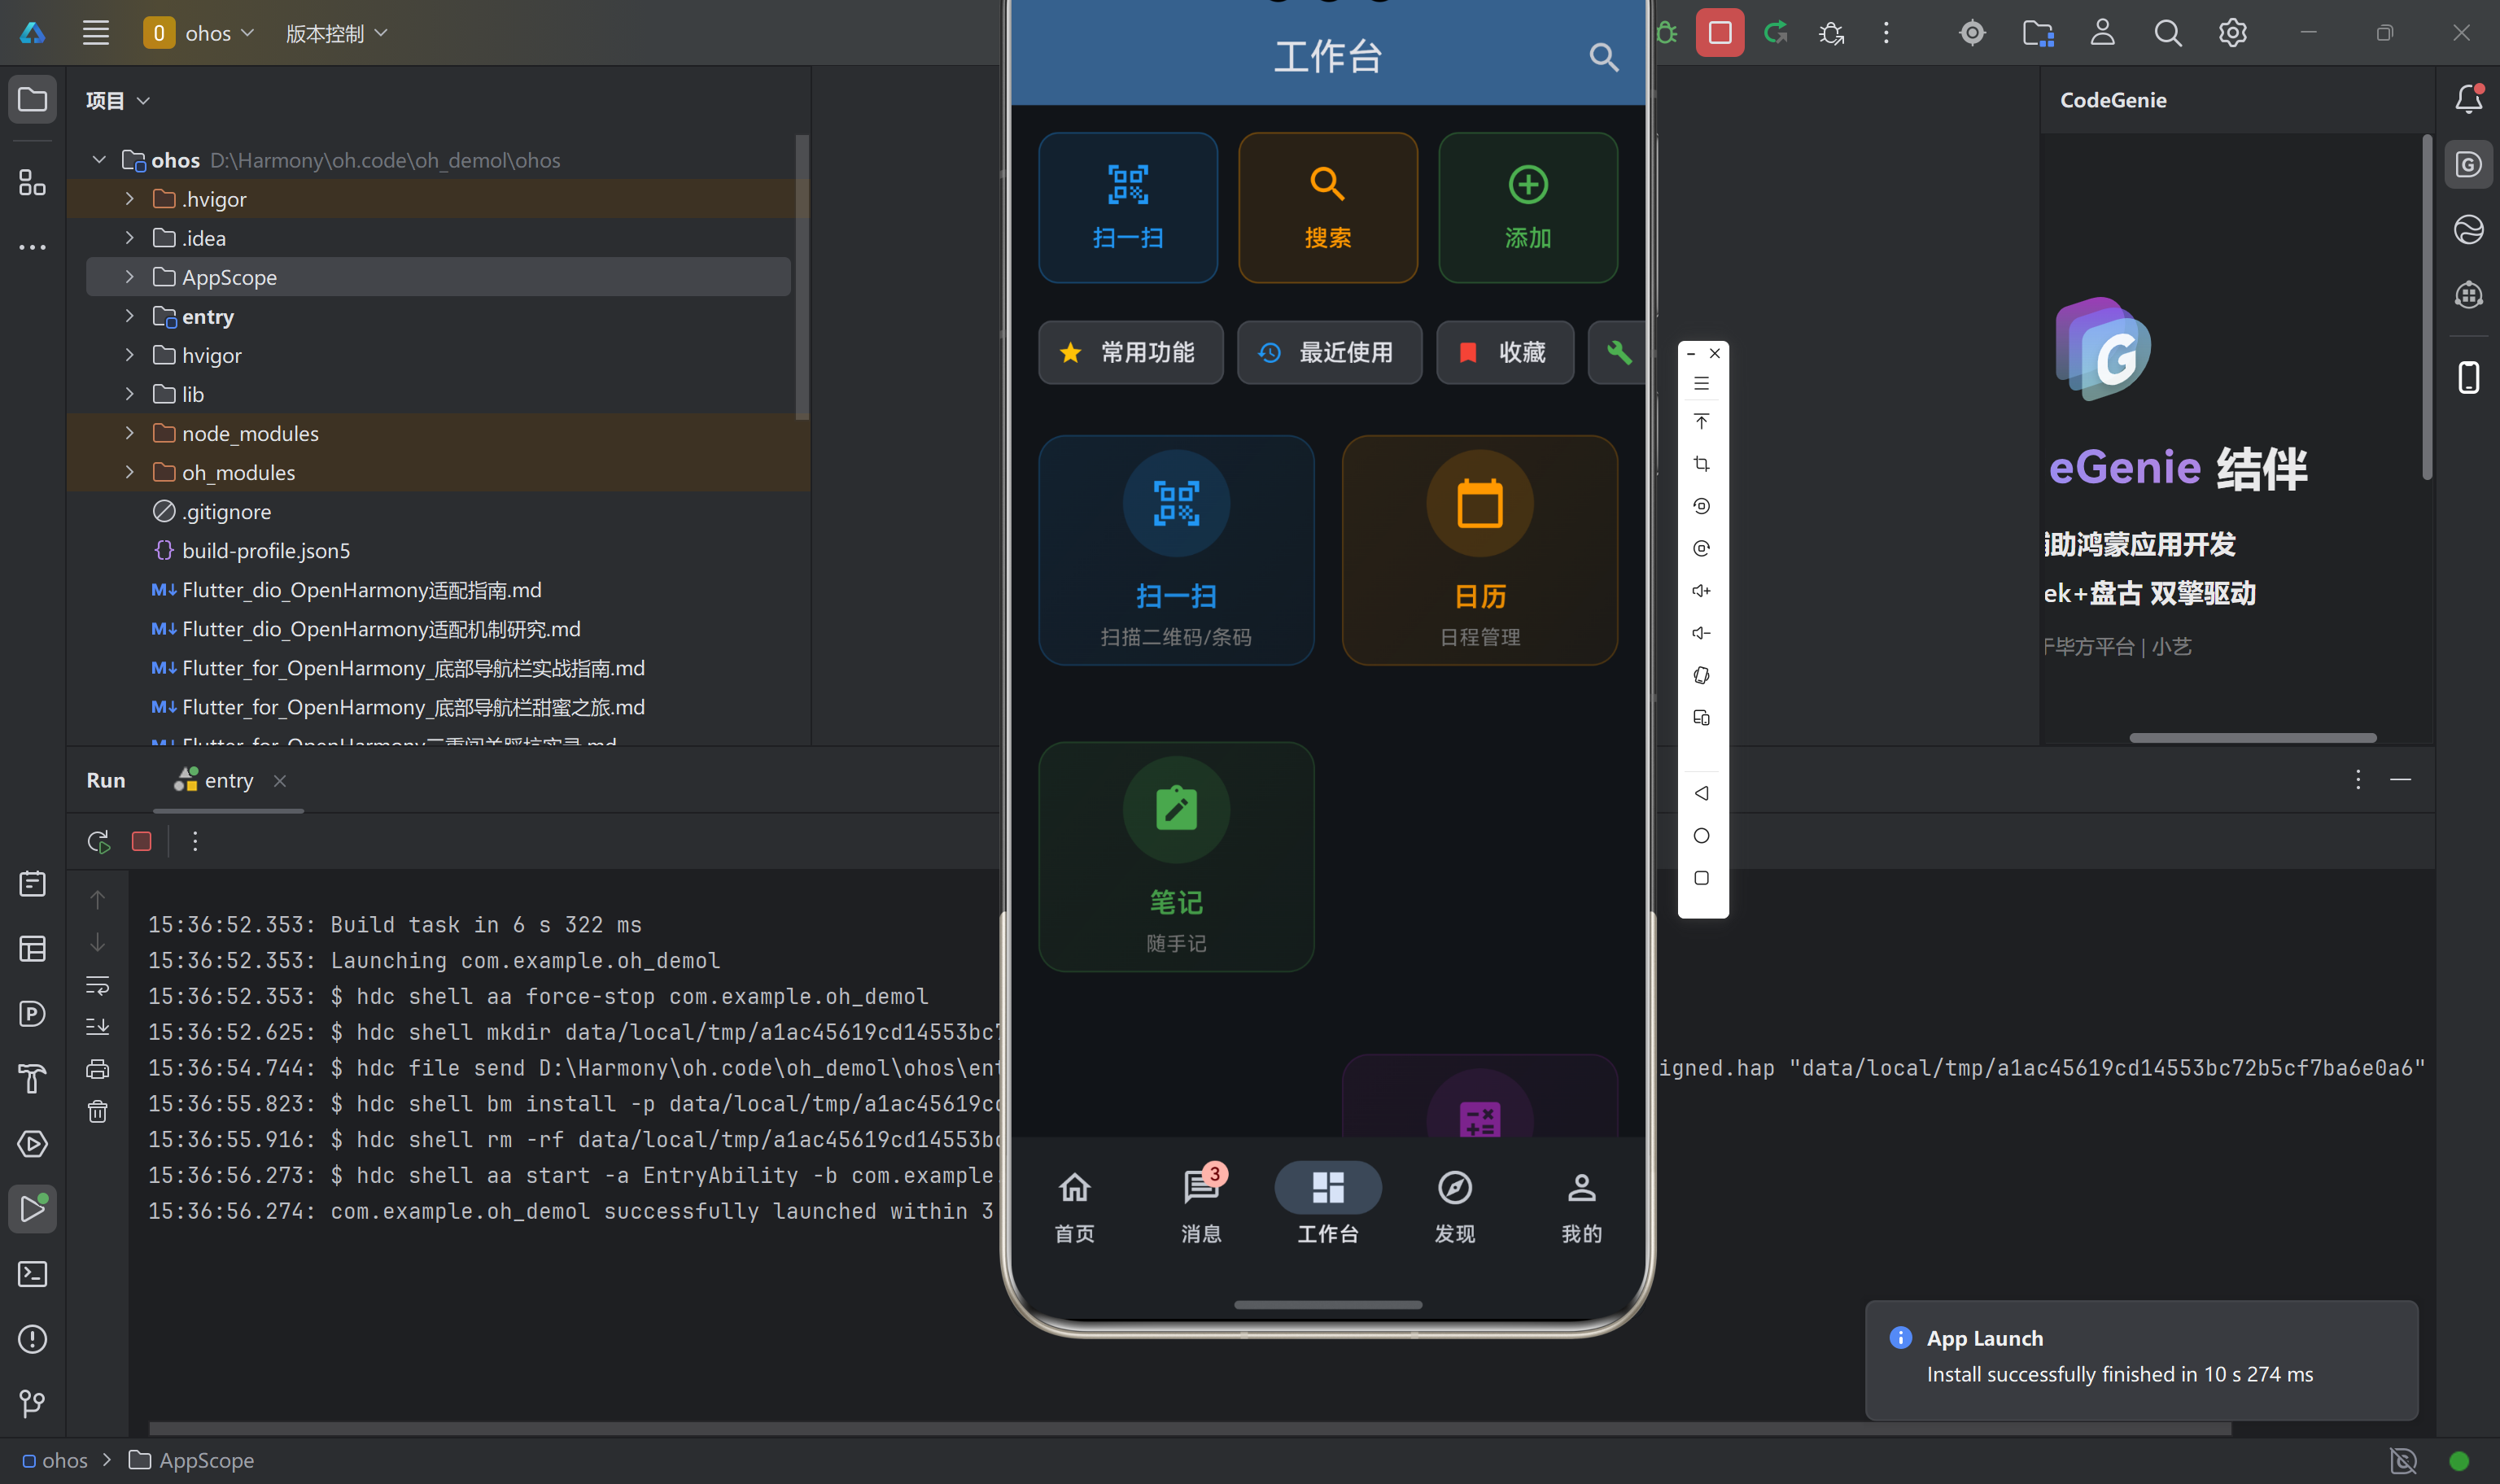2500x1484 pixels.
Task: Select the entry tab in Run panel
Action: click(x=228, y=781)
